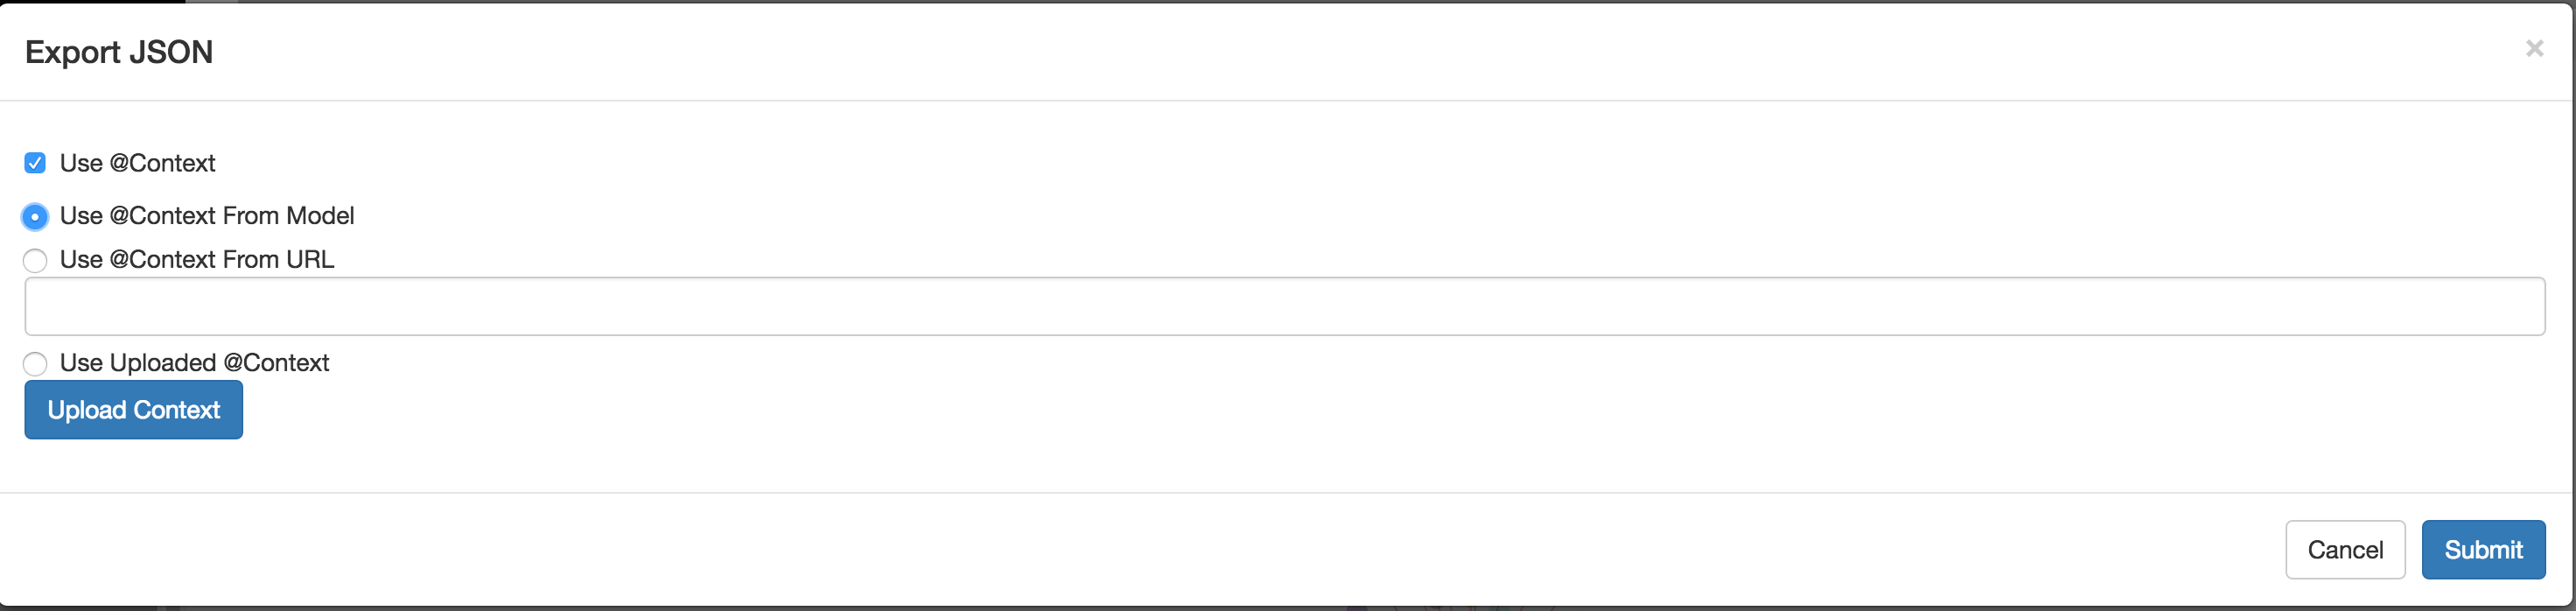Image resolution: width=2576 pixels, height=611 pixels.
Task: Click the empty radio circle above Upload Context
Action: [35, 363]
